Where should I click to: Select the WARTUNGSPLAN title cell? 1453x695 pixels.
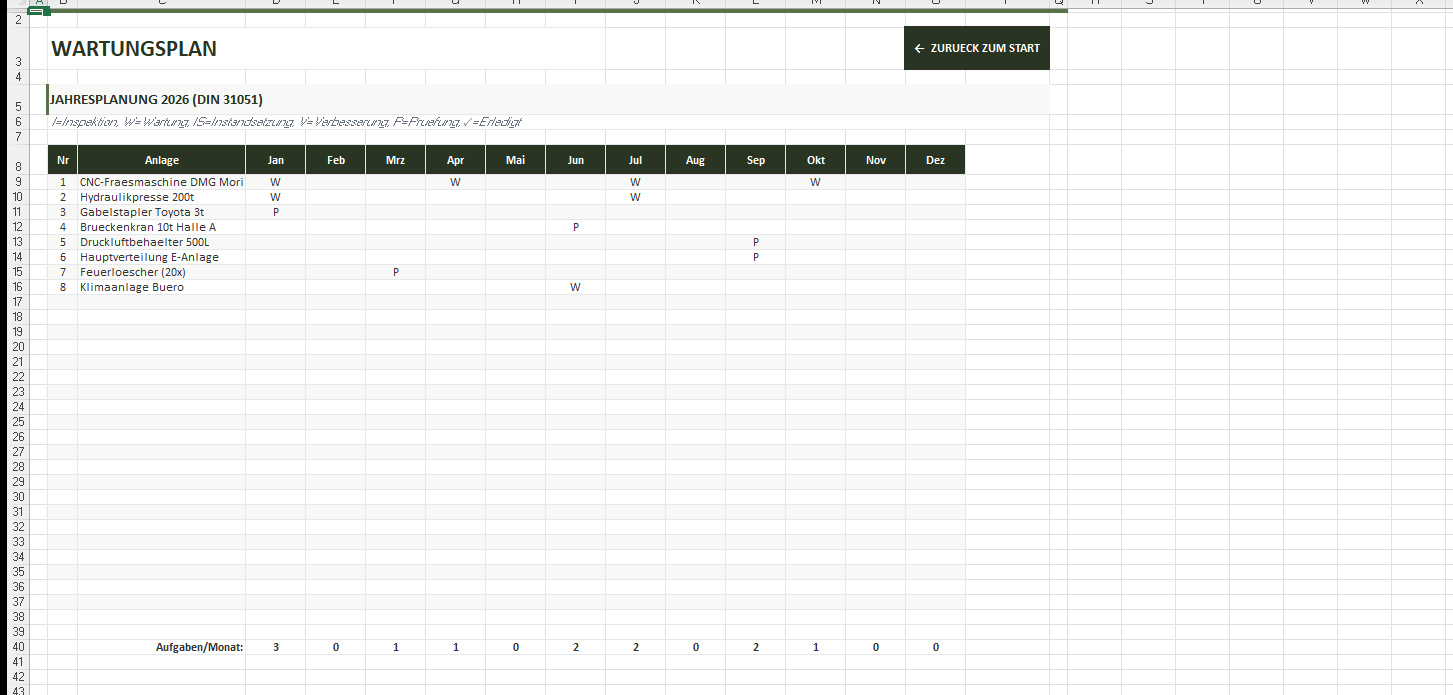pyautogui.click(x=134, y=49)
